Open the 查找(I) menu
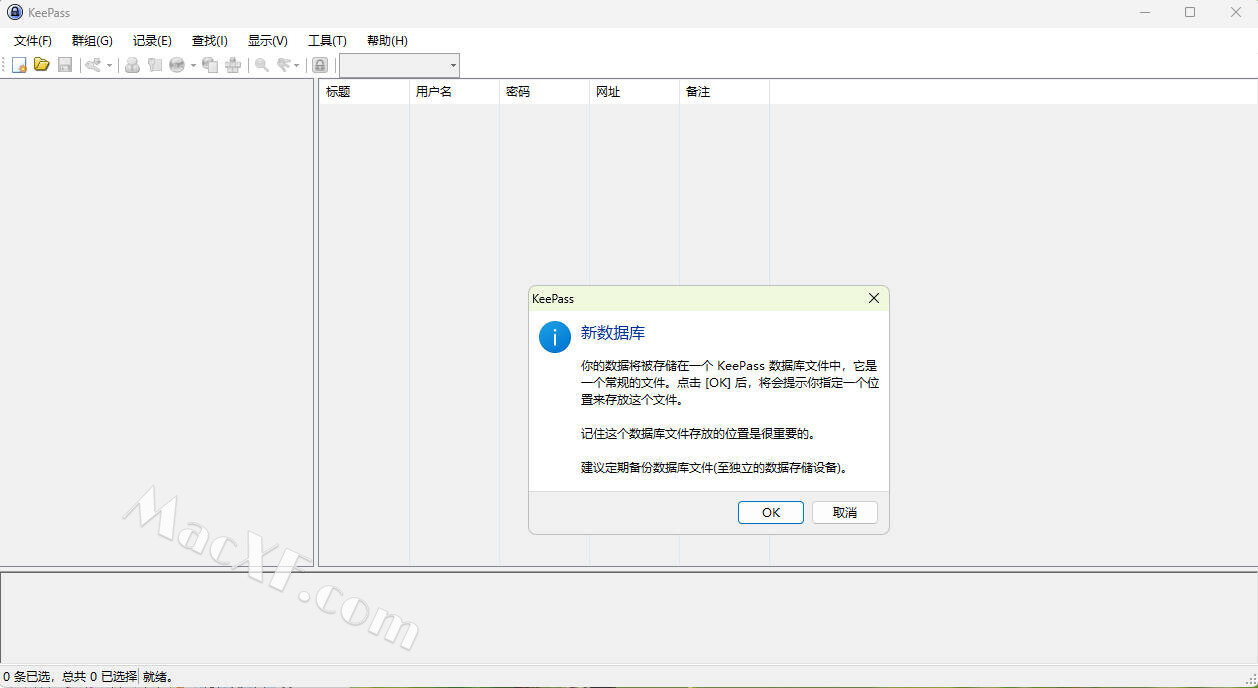The width and height of the screenshot is (1258, 688). (x=210, y=41)
